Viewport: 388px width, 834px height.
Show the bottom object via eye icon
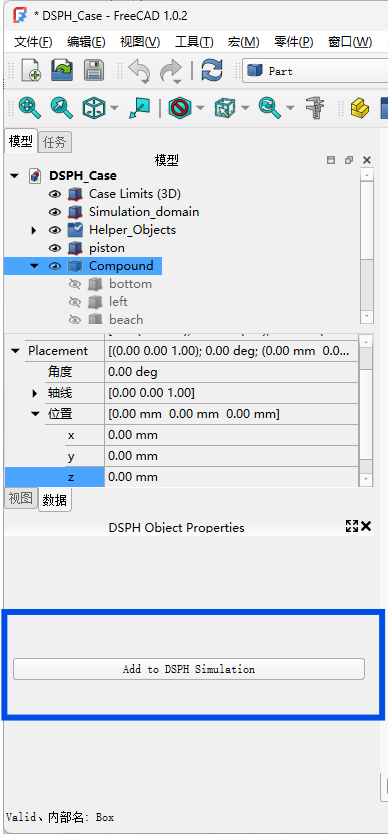tap(75, 285)
